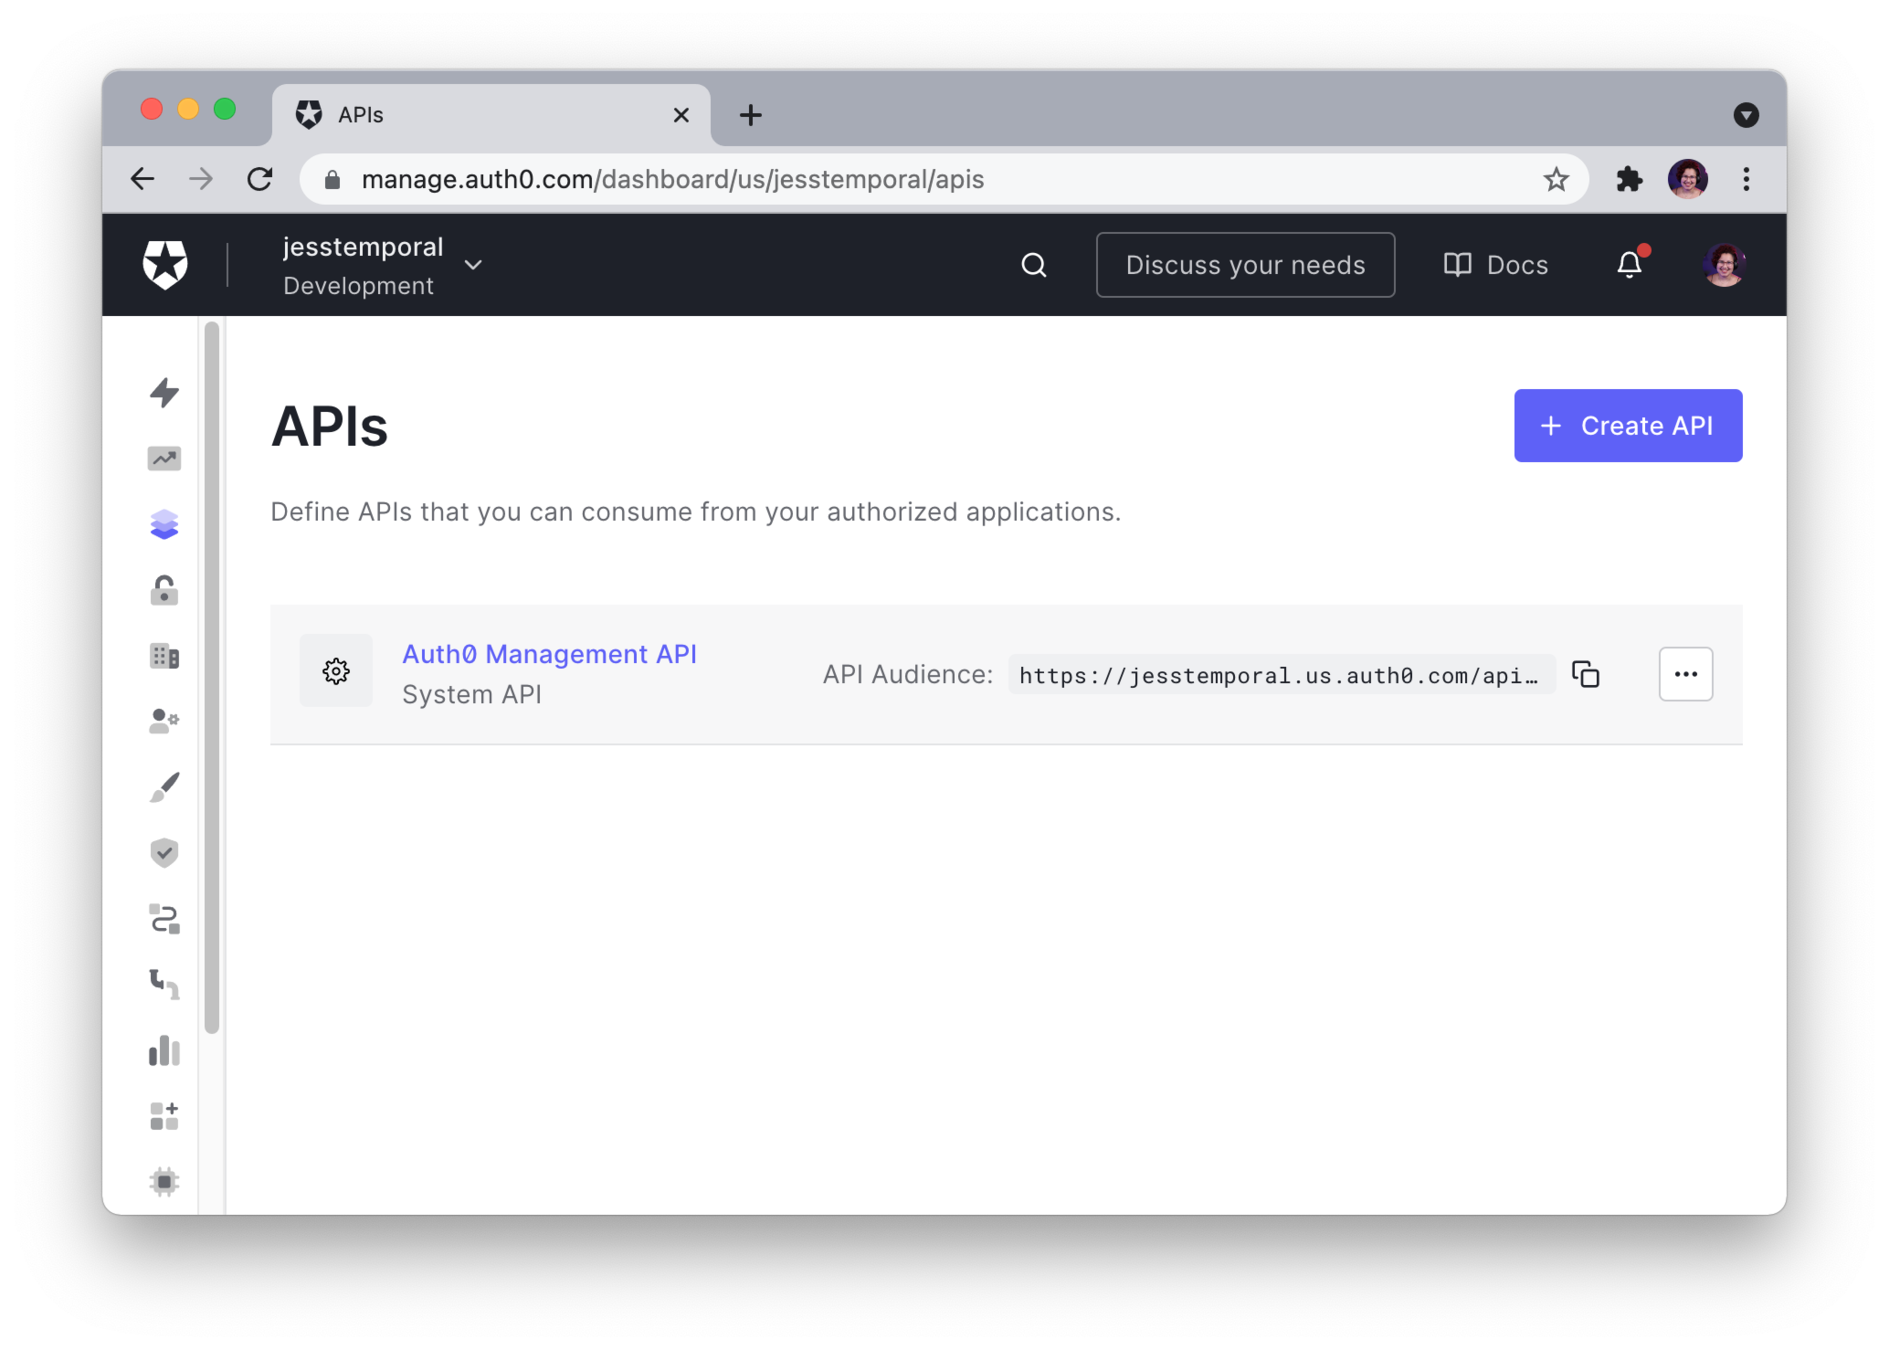Open the Security shield sidebar icon

click(164, 853)
